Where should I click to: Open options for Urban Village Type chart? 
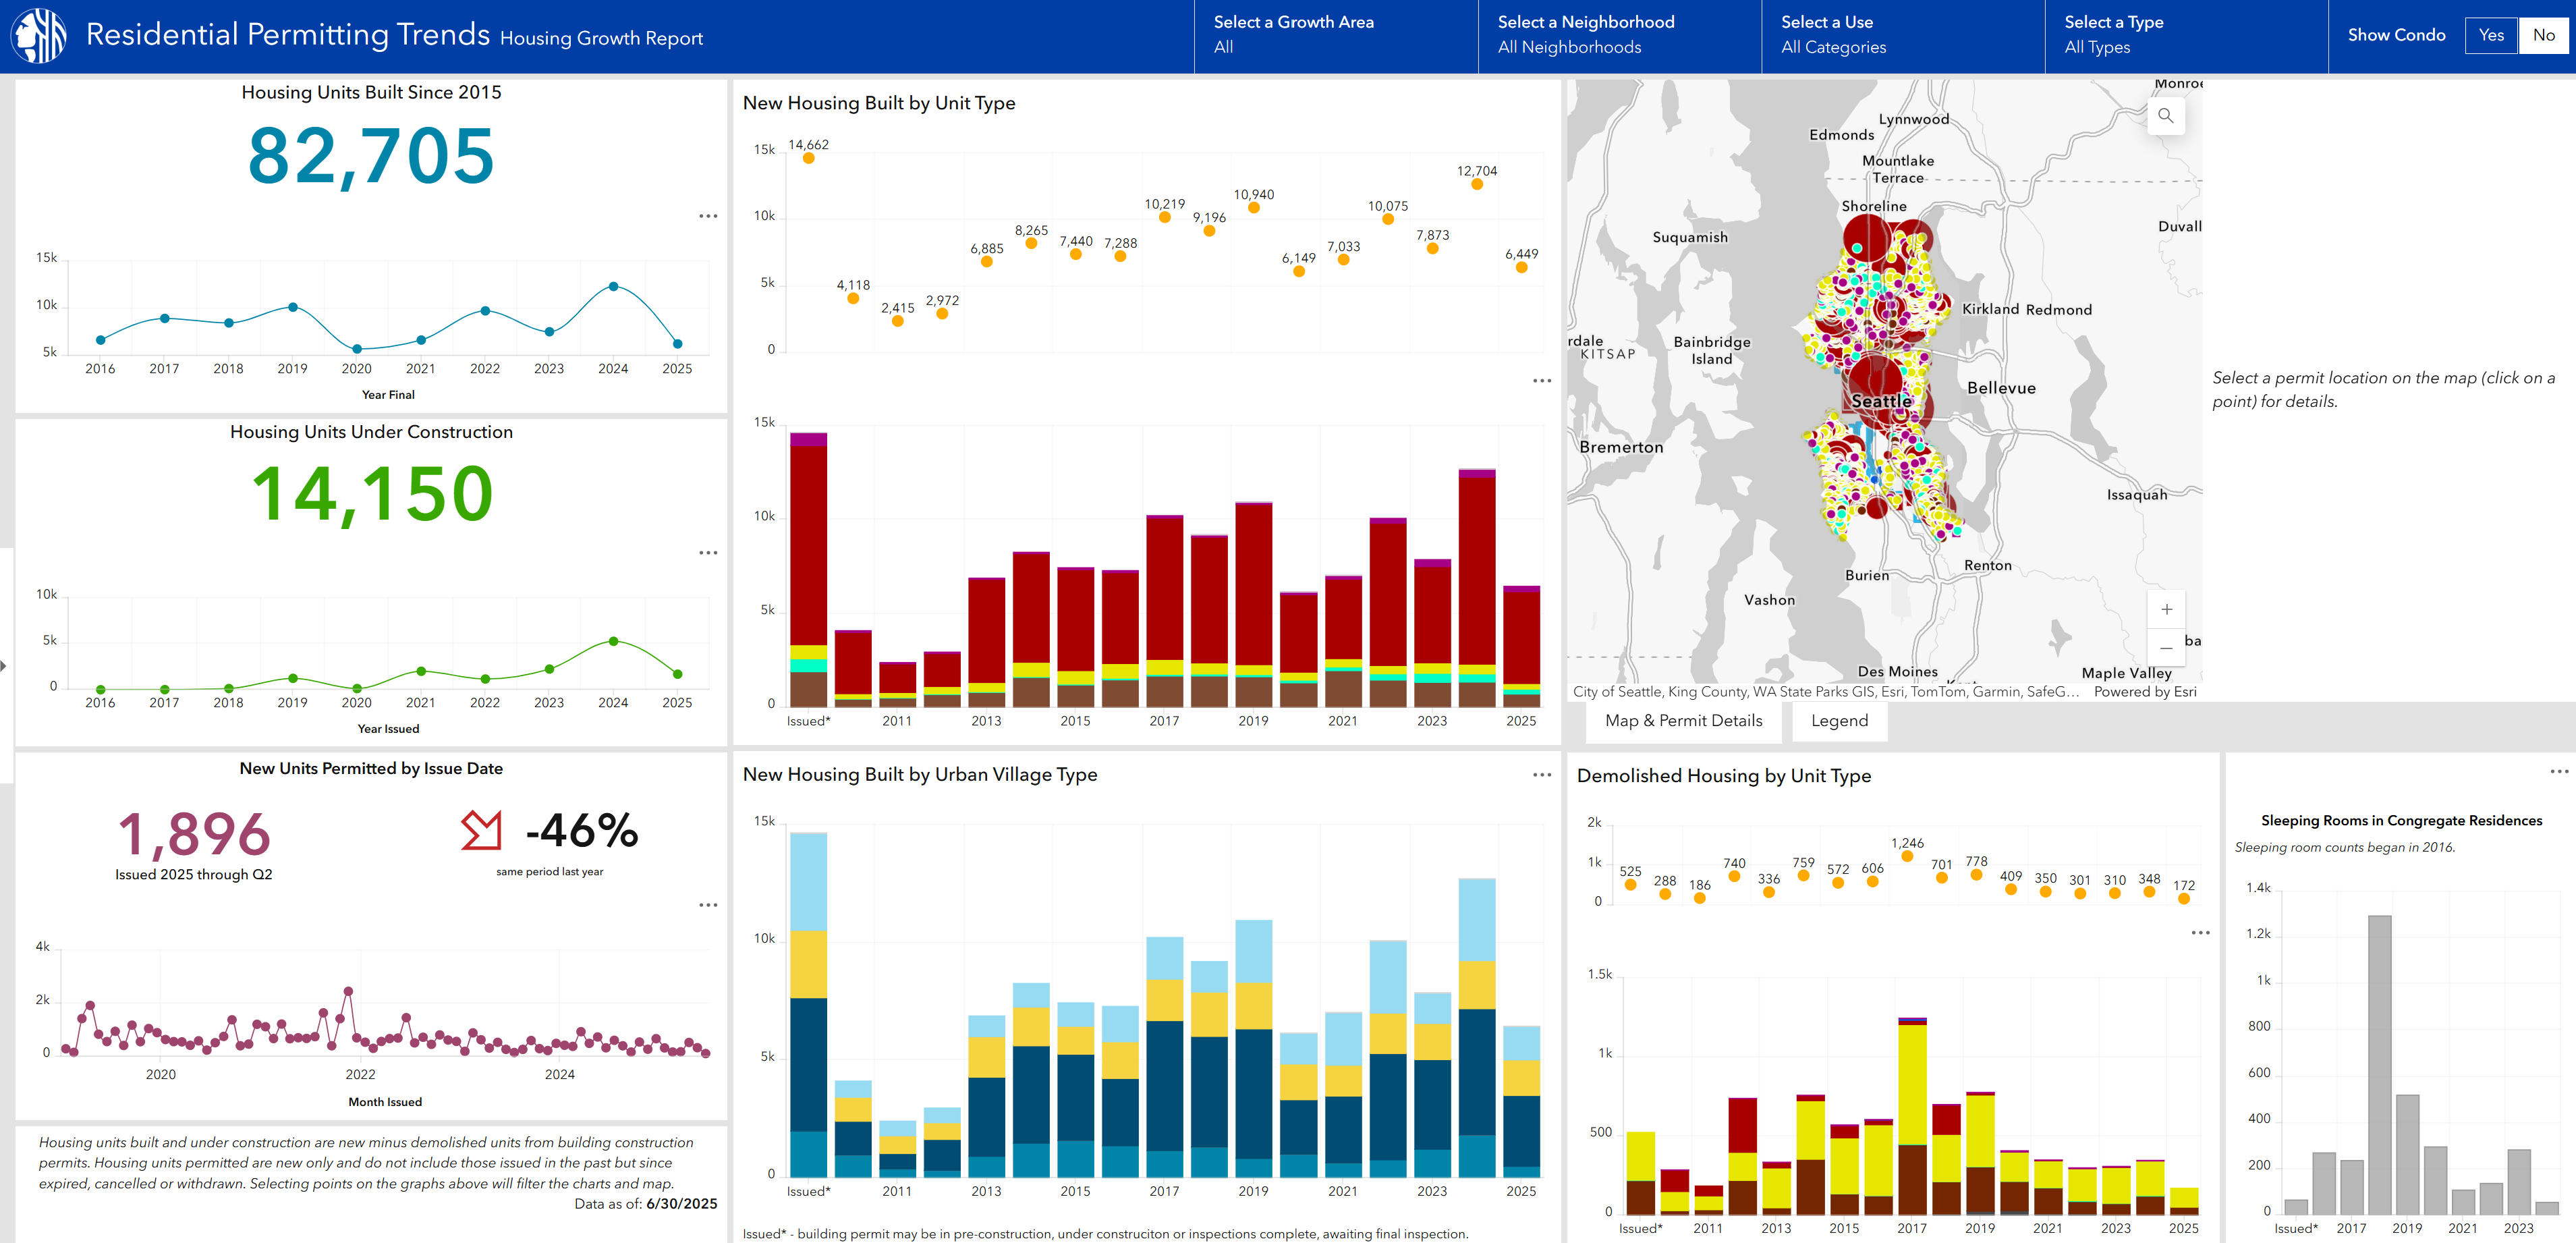click(x=1542, y=775)
